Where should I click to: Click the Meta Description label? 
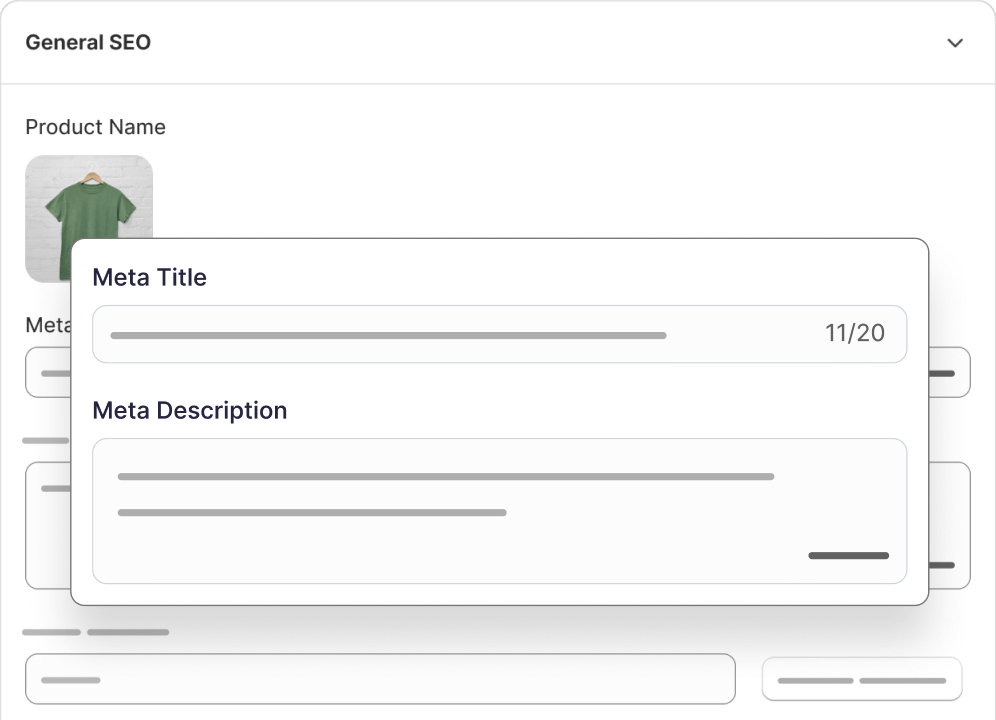pos(189,410)
